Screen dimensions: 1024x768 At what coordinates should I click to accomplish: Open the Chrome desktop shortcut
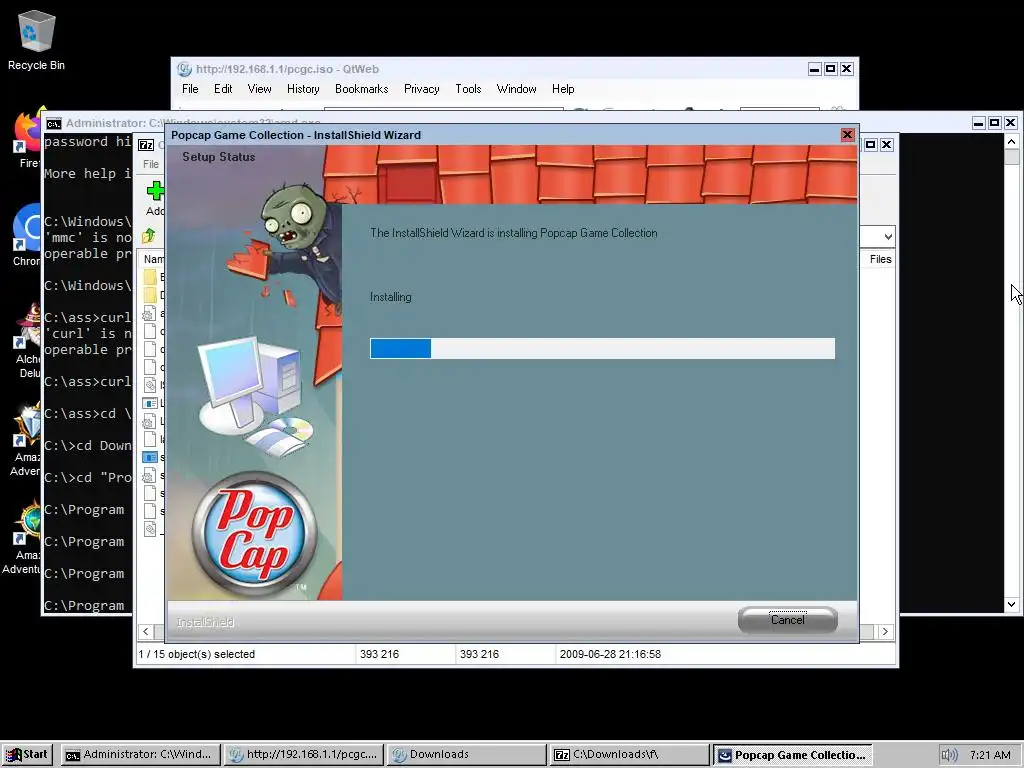[27, 235]
